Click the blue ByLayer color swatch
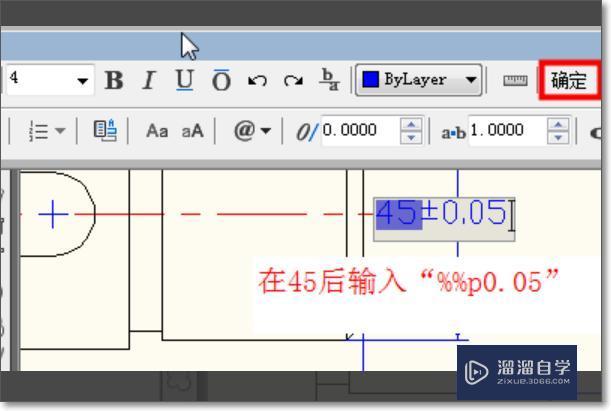Image resolution: width=611 pixels, height=411 pixels. 370,79
